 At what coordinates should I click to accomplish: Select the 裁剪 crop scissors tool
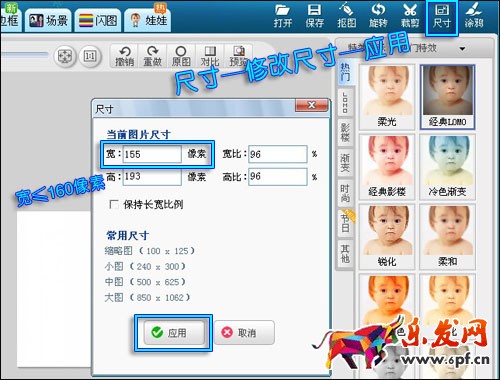[410, 16]
